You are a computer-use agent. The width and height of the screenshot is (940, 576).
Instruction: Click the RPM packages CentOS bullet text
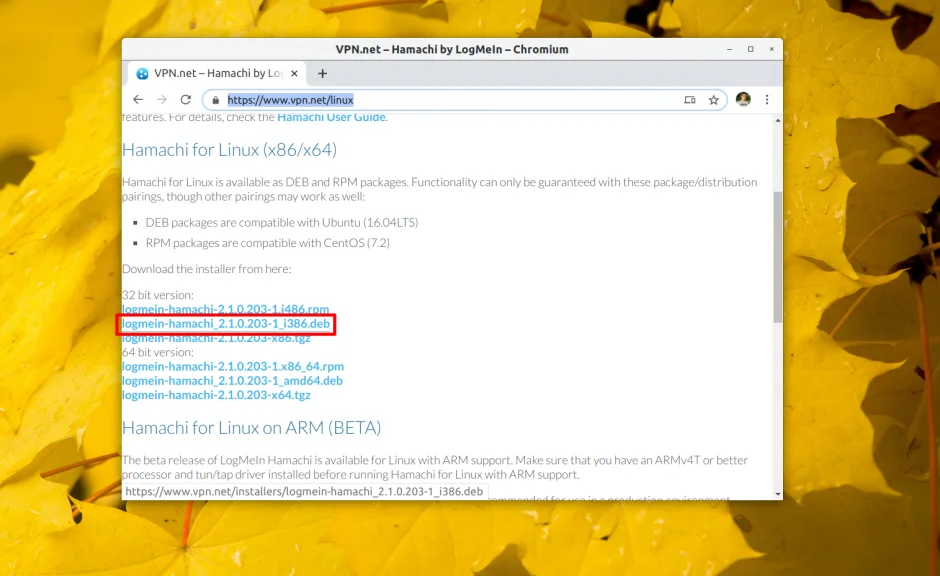267,243
